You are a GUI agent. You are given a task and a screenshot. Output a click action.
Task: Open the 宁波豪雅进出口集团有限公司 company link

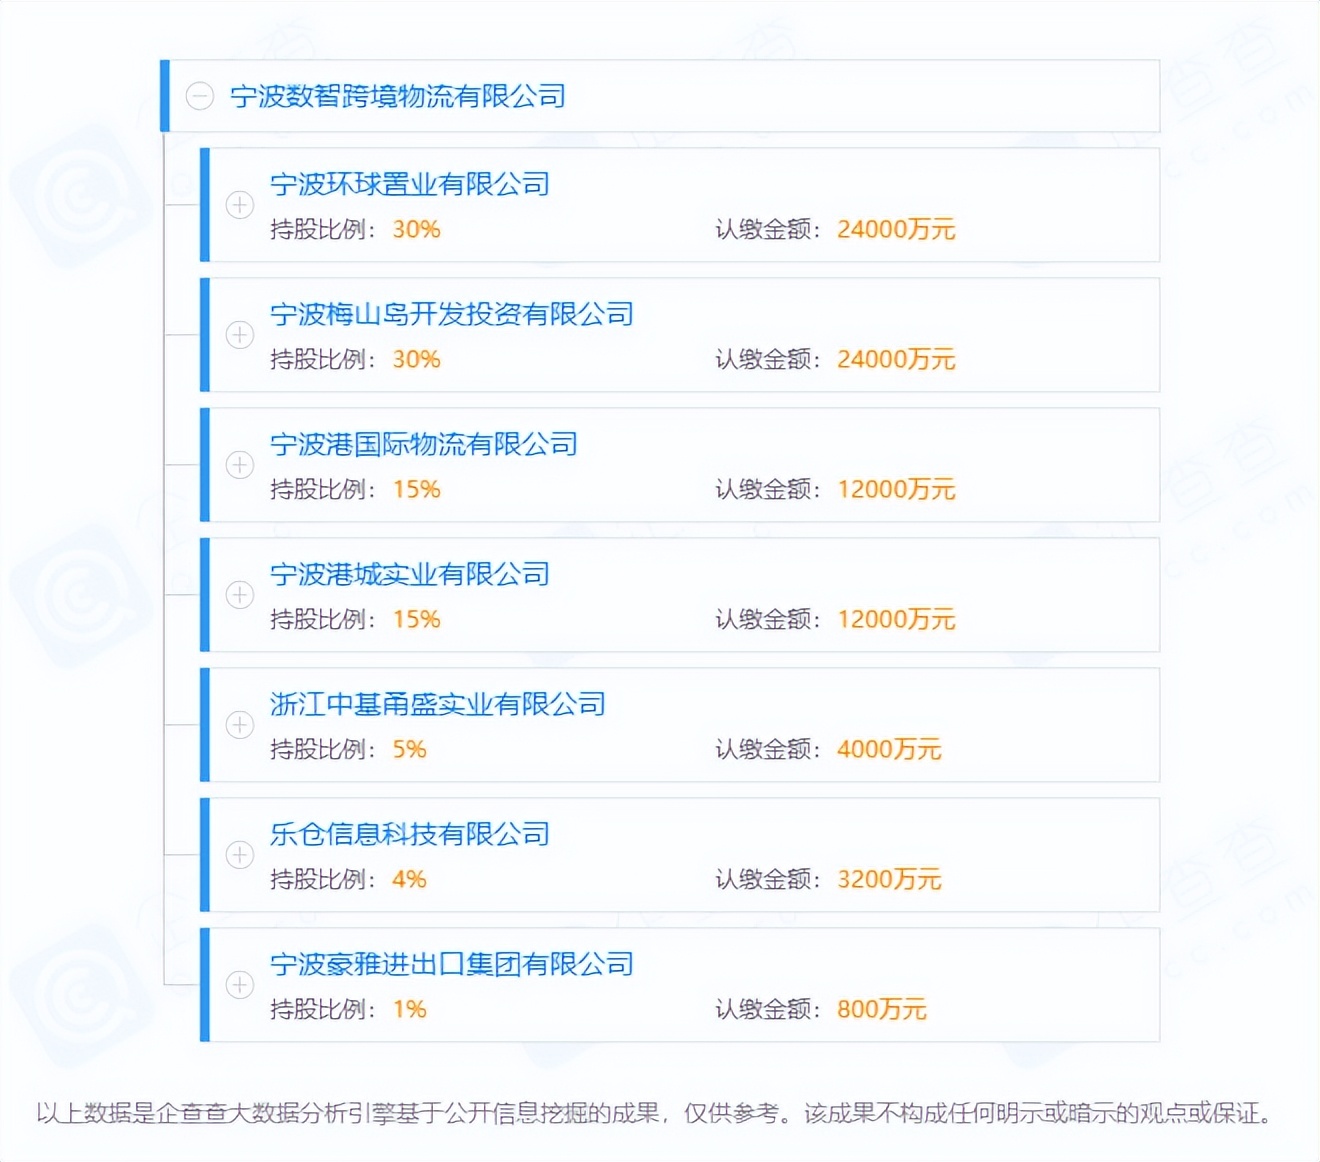point(452,964)
